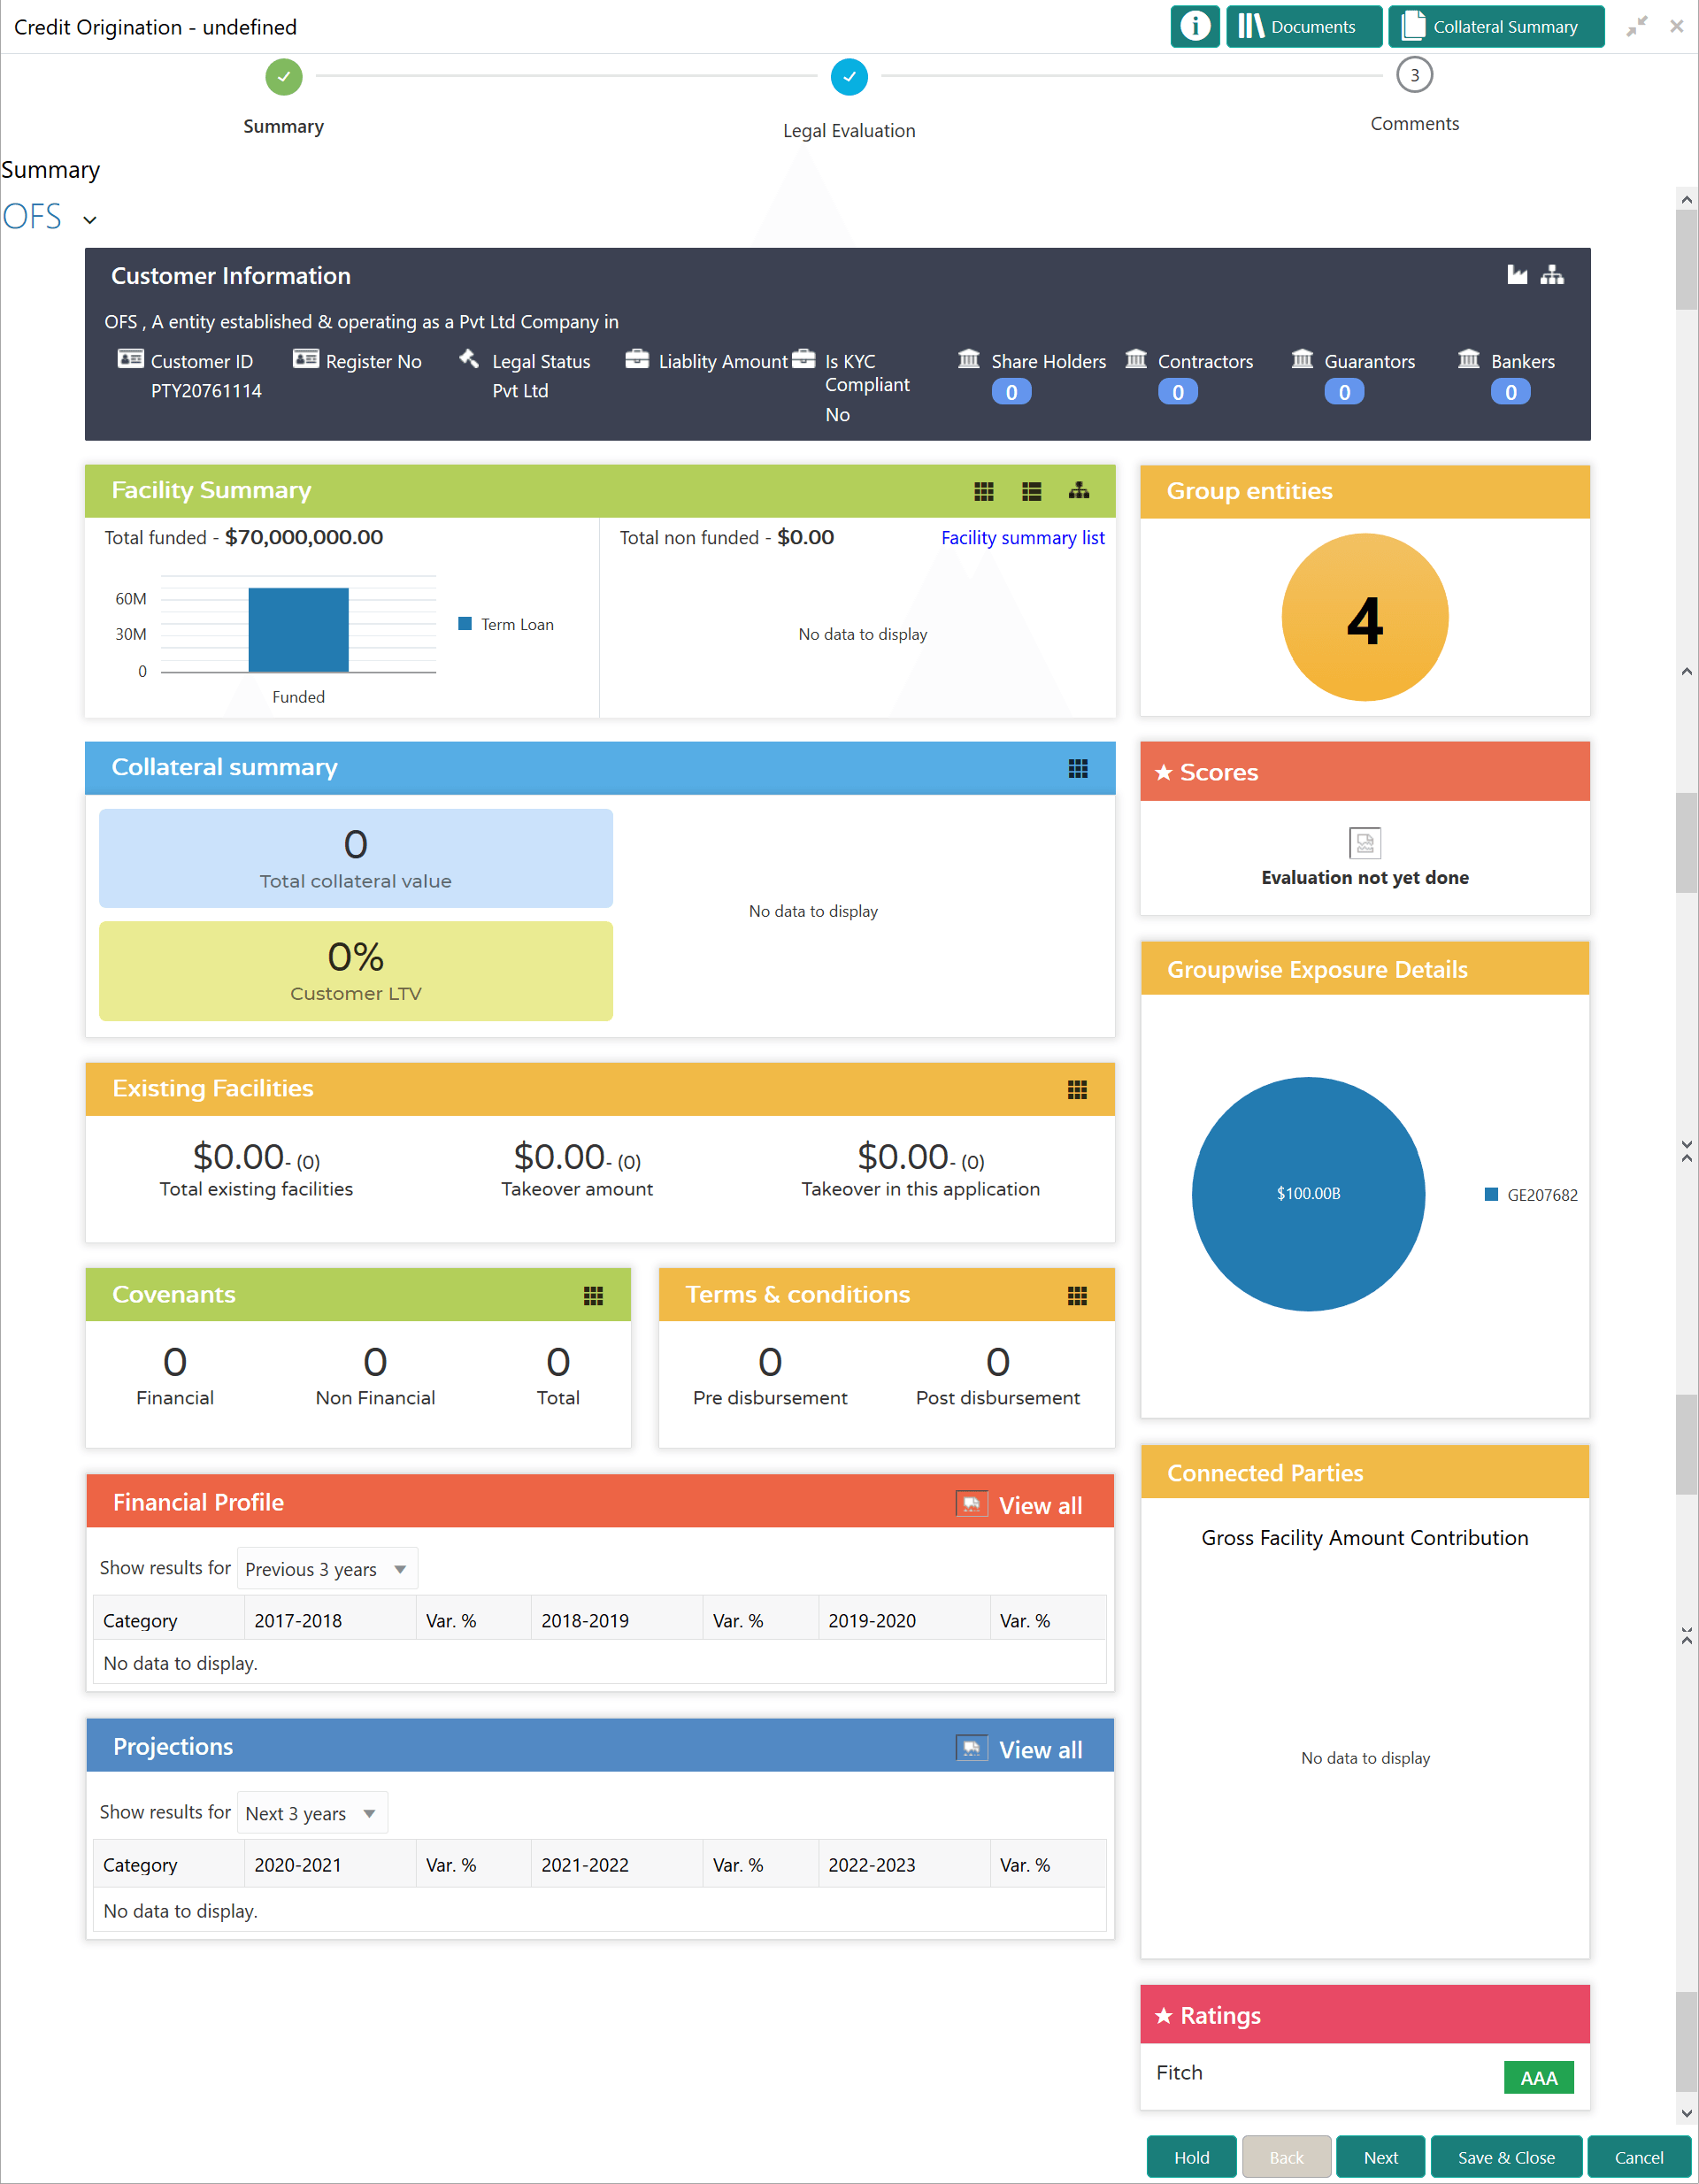Open Facility summary list link
Image resolution: width=1699 pixels, height=2184 pixels.
1022,538
